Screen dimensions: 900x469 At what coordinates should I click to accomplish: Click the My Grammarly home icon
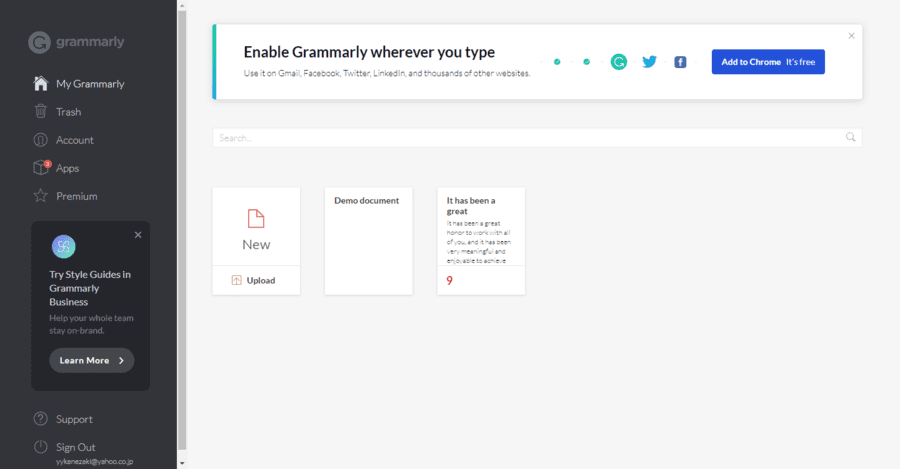41,83
